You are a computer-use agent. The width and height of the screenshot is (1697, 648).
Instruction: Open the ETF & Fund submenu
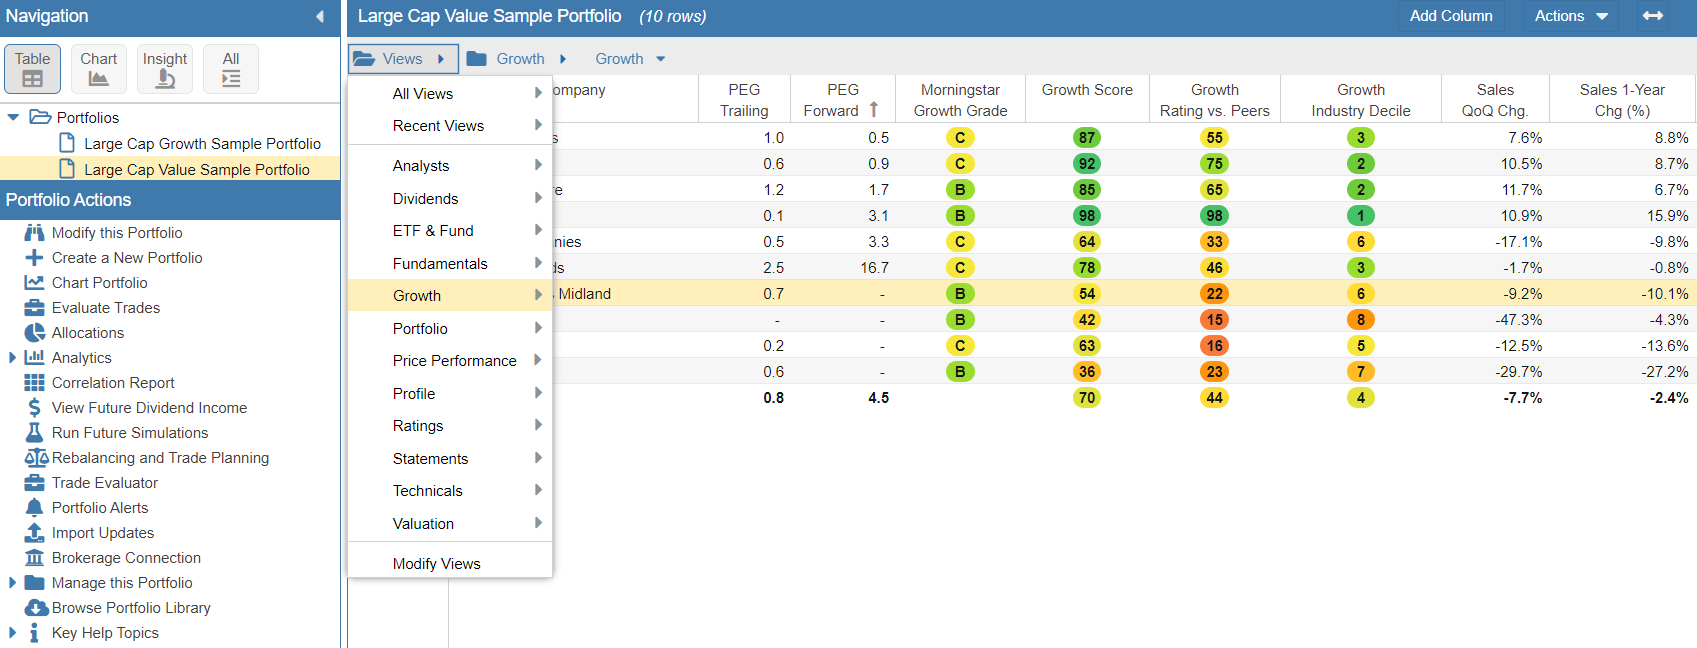pos(450,231)
